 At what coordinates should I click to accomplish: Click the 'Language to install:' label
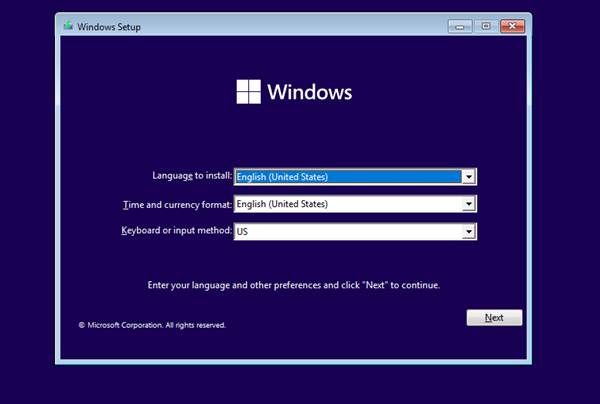click(x=192, y=176)
